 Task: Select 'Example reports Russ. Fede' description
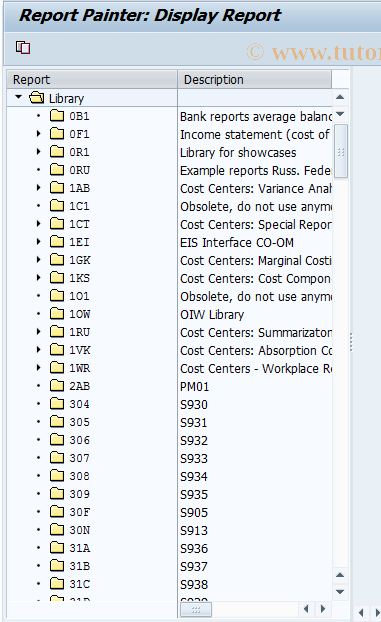[256, 171]
